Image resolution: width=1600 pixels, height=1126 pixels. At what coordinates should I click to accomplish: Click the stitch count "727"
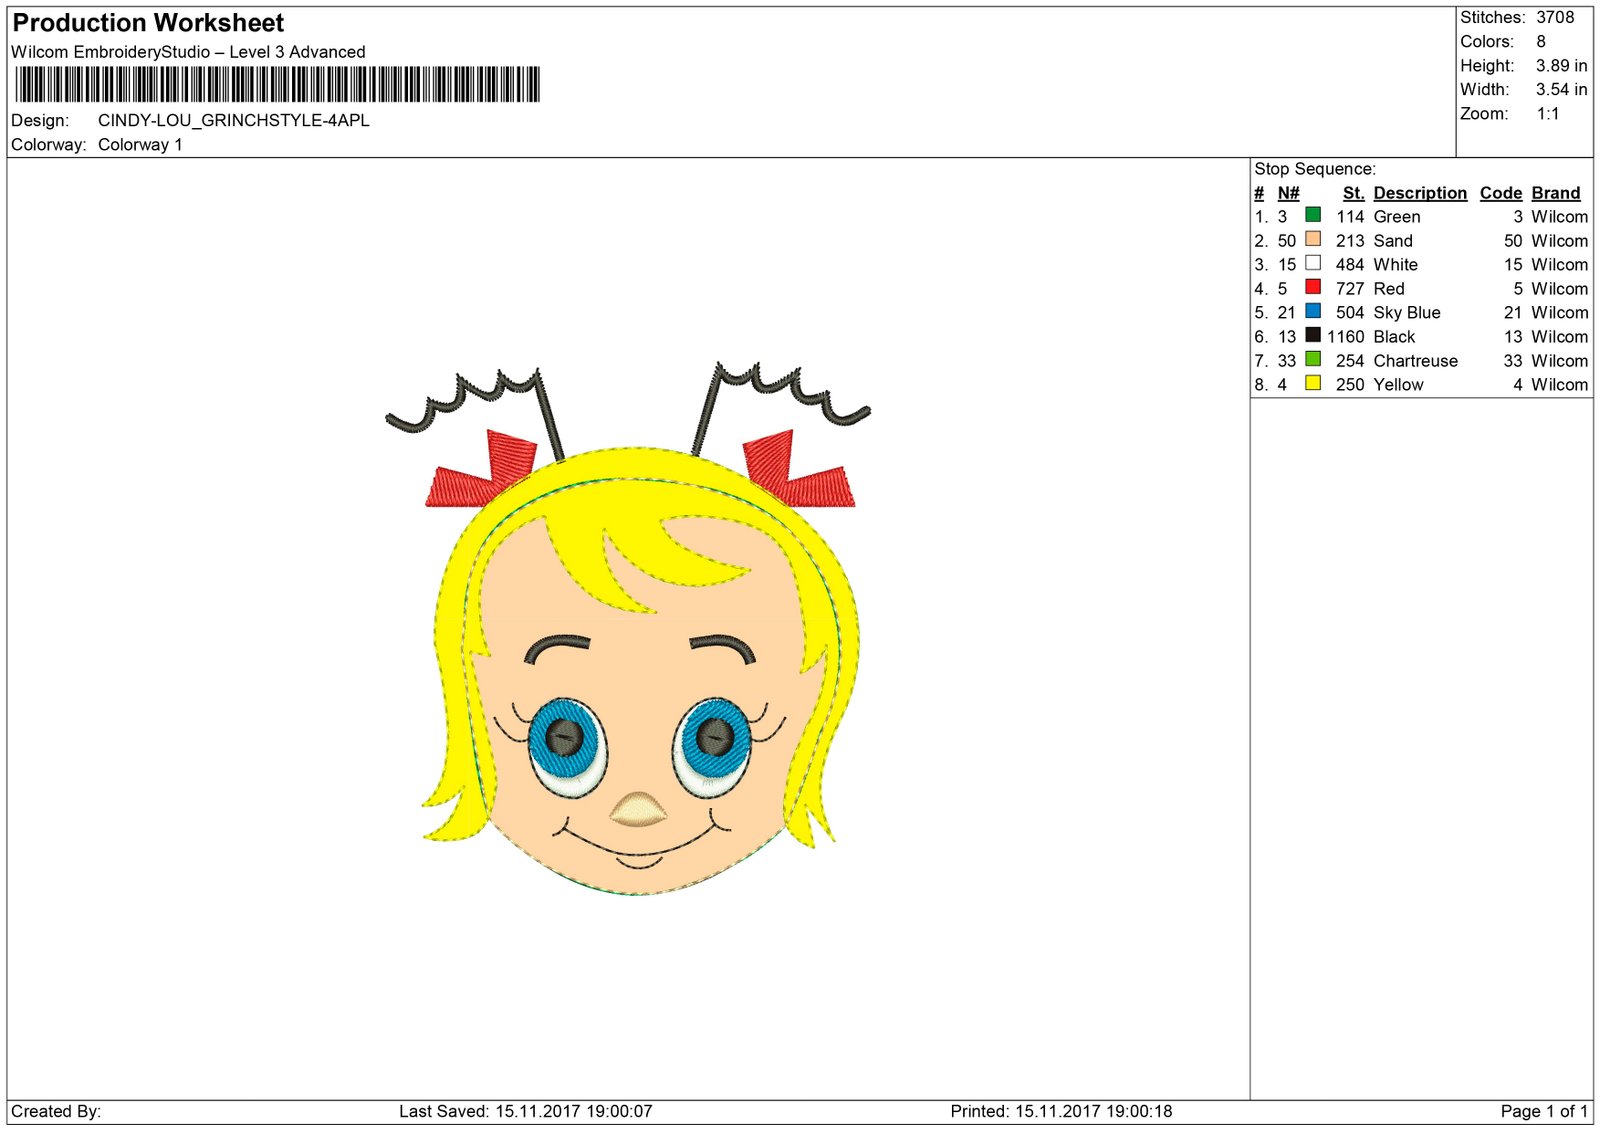(1350, 289)
